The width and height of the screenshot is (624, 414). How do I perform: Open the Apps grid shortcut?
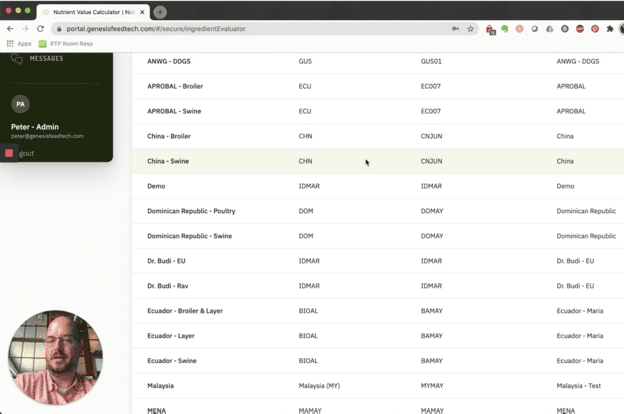tap(19, 44)
